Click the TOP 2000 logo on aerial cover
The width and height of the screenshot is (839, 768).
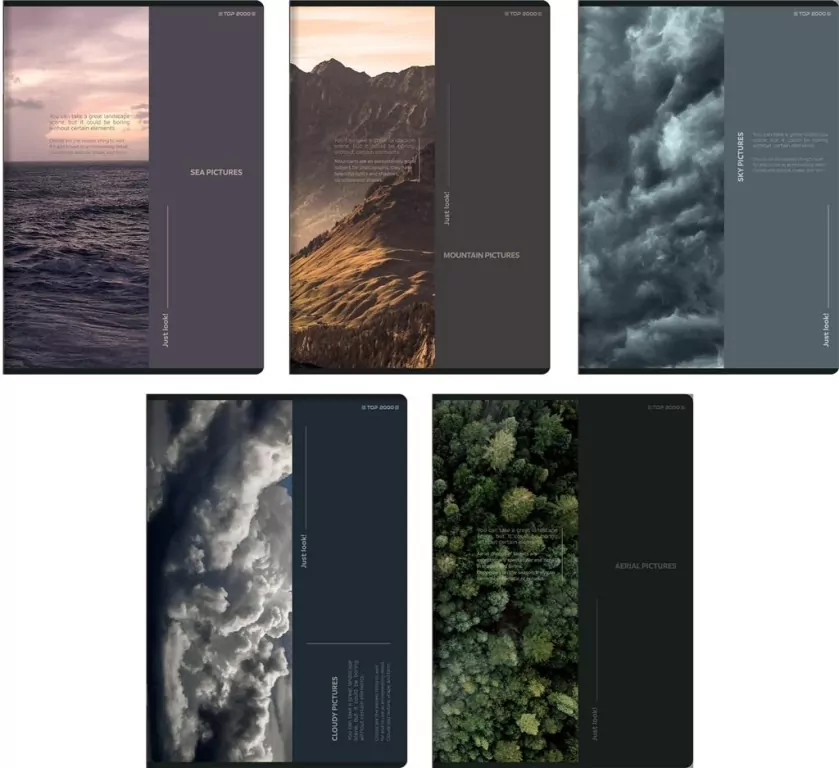coord(666,407)
